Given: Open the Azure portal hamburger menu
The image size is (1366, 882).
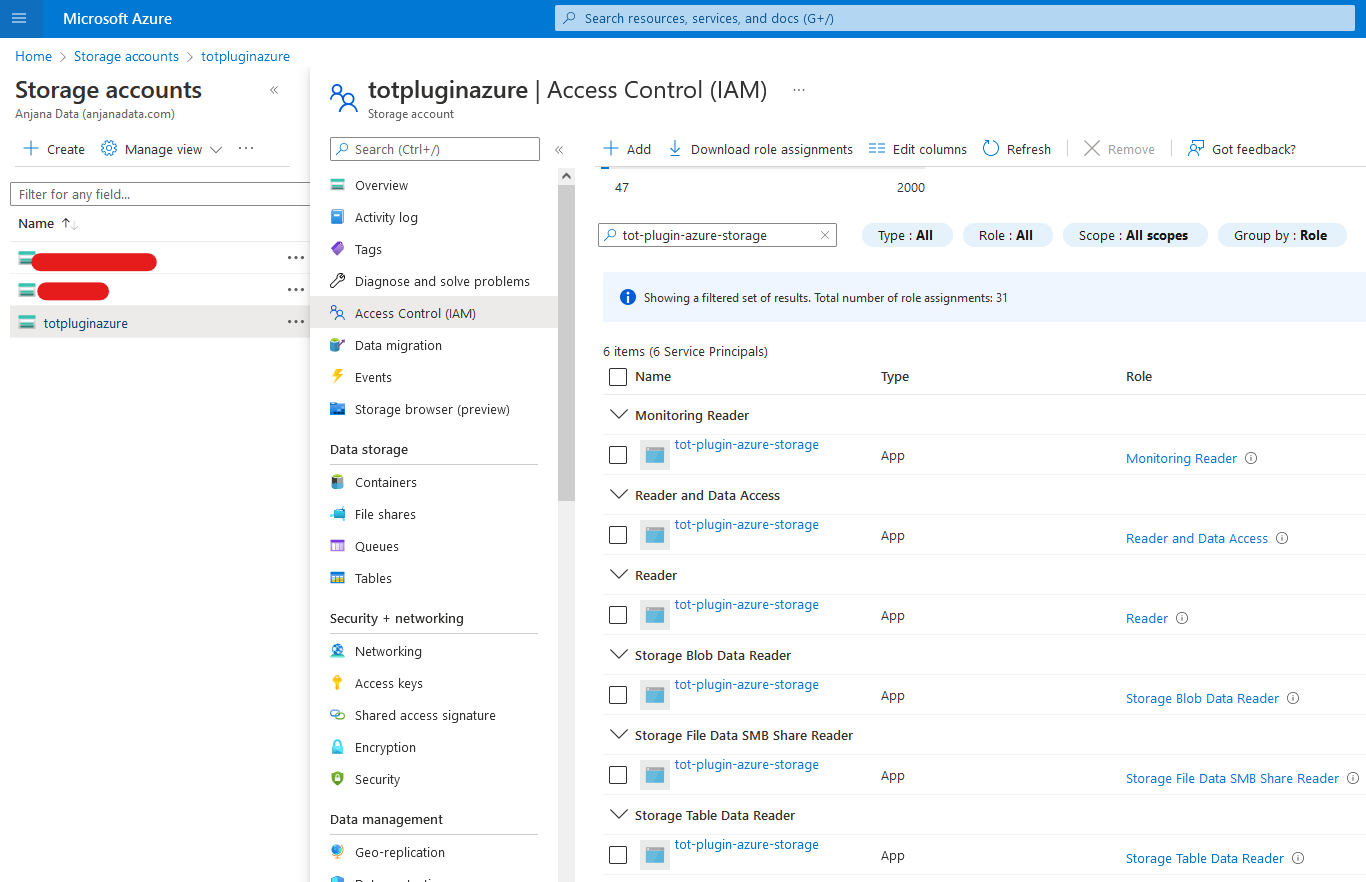Looking at the screenshot, I should (x=19, y=18).
